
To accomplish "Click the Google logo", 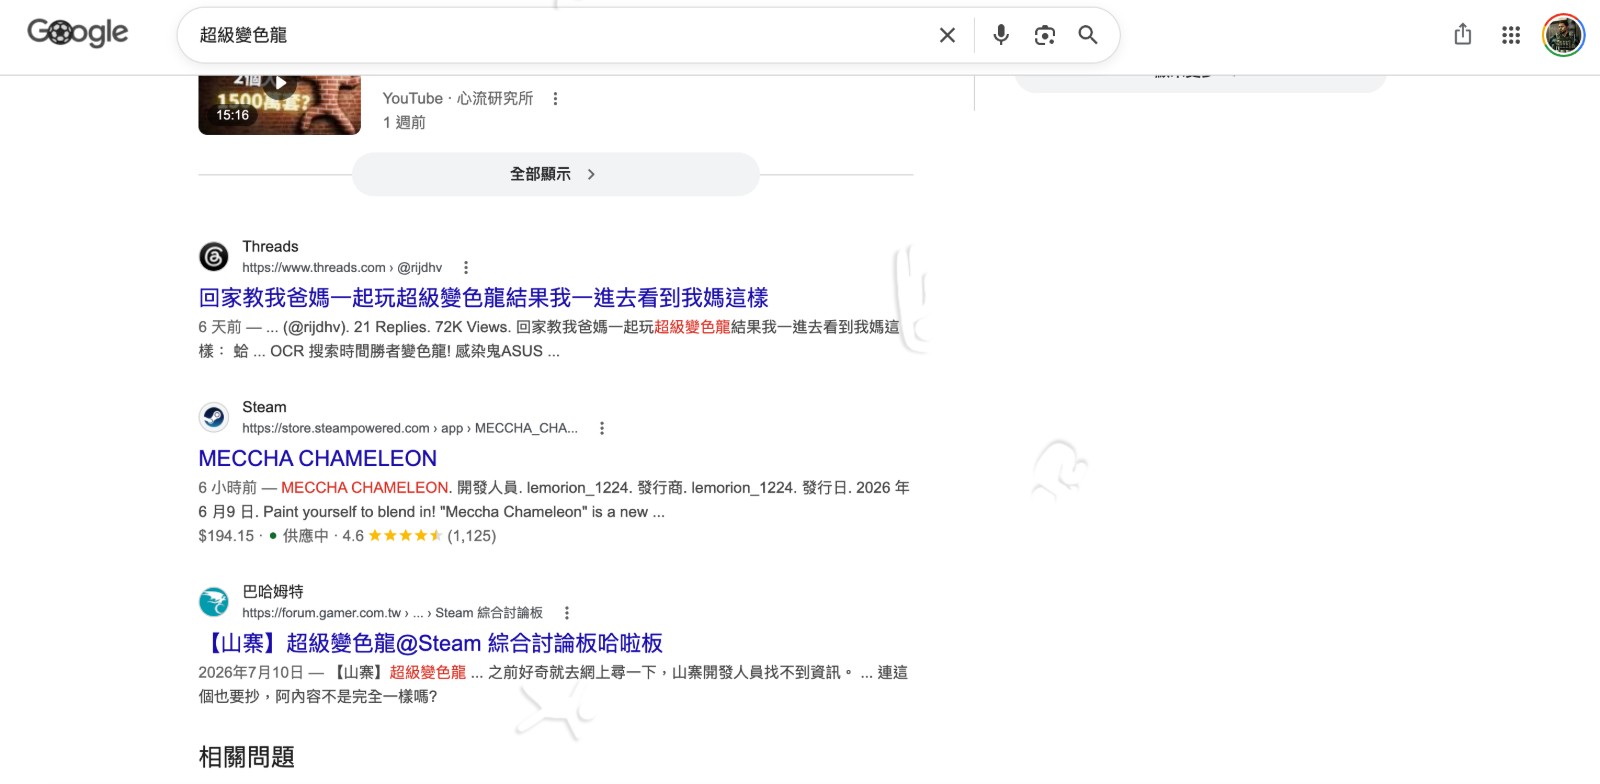I will tap(78, 33).
